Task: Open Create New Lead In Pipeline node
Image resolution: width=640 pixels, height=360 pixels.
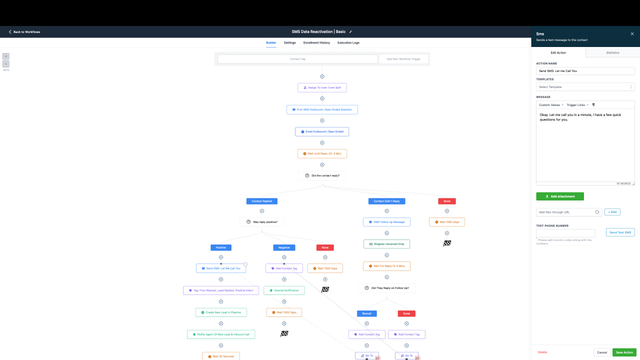Action: pyautogui.click(x=221, y=313)
